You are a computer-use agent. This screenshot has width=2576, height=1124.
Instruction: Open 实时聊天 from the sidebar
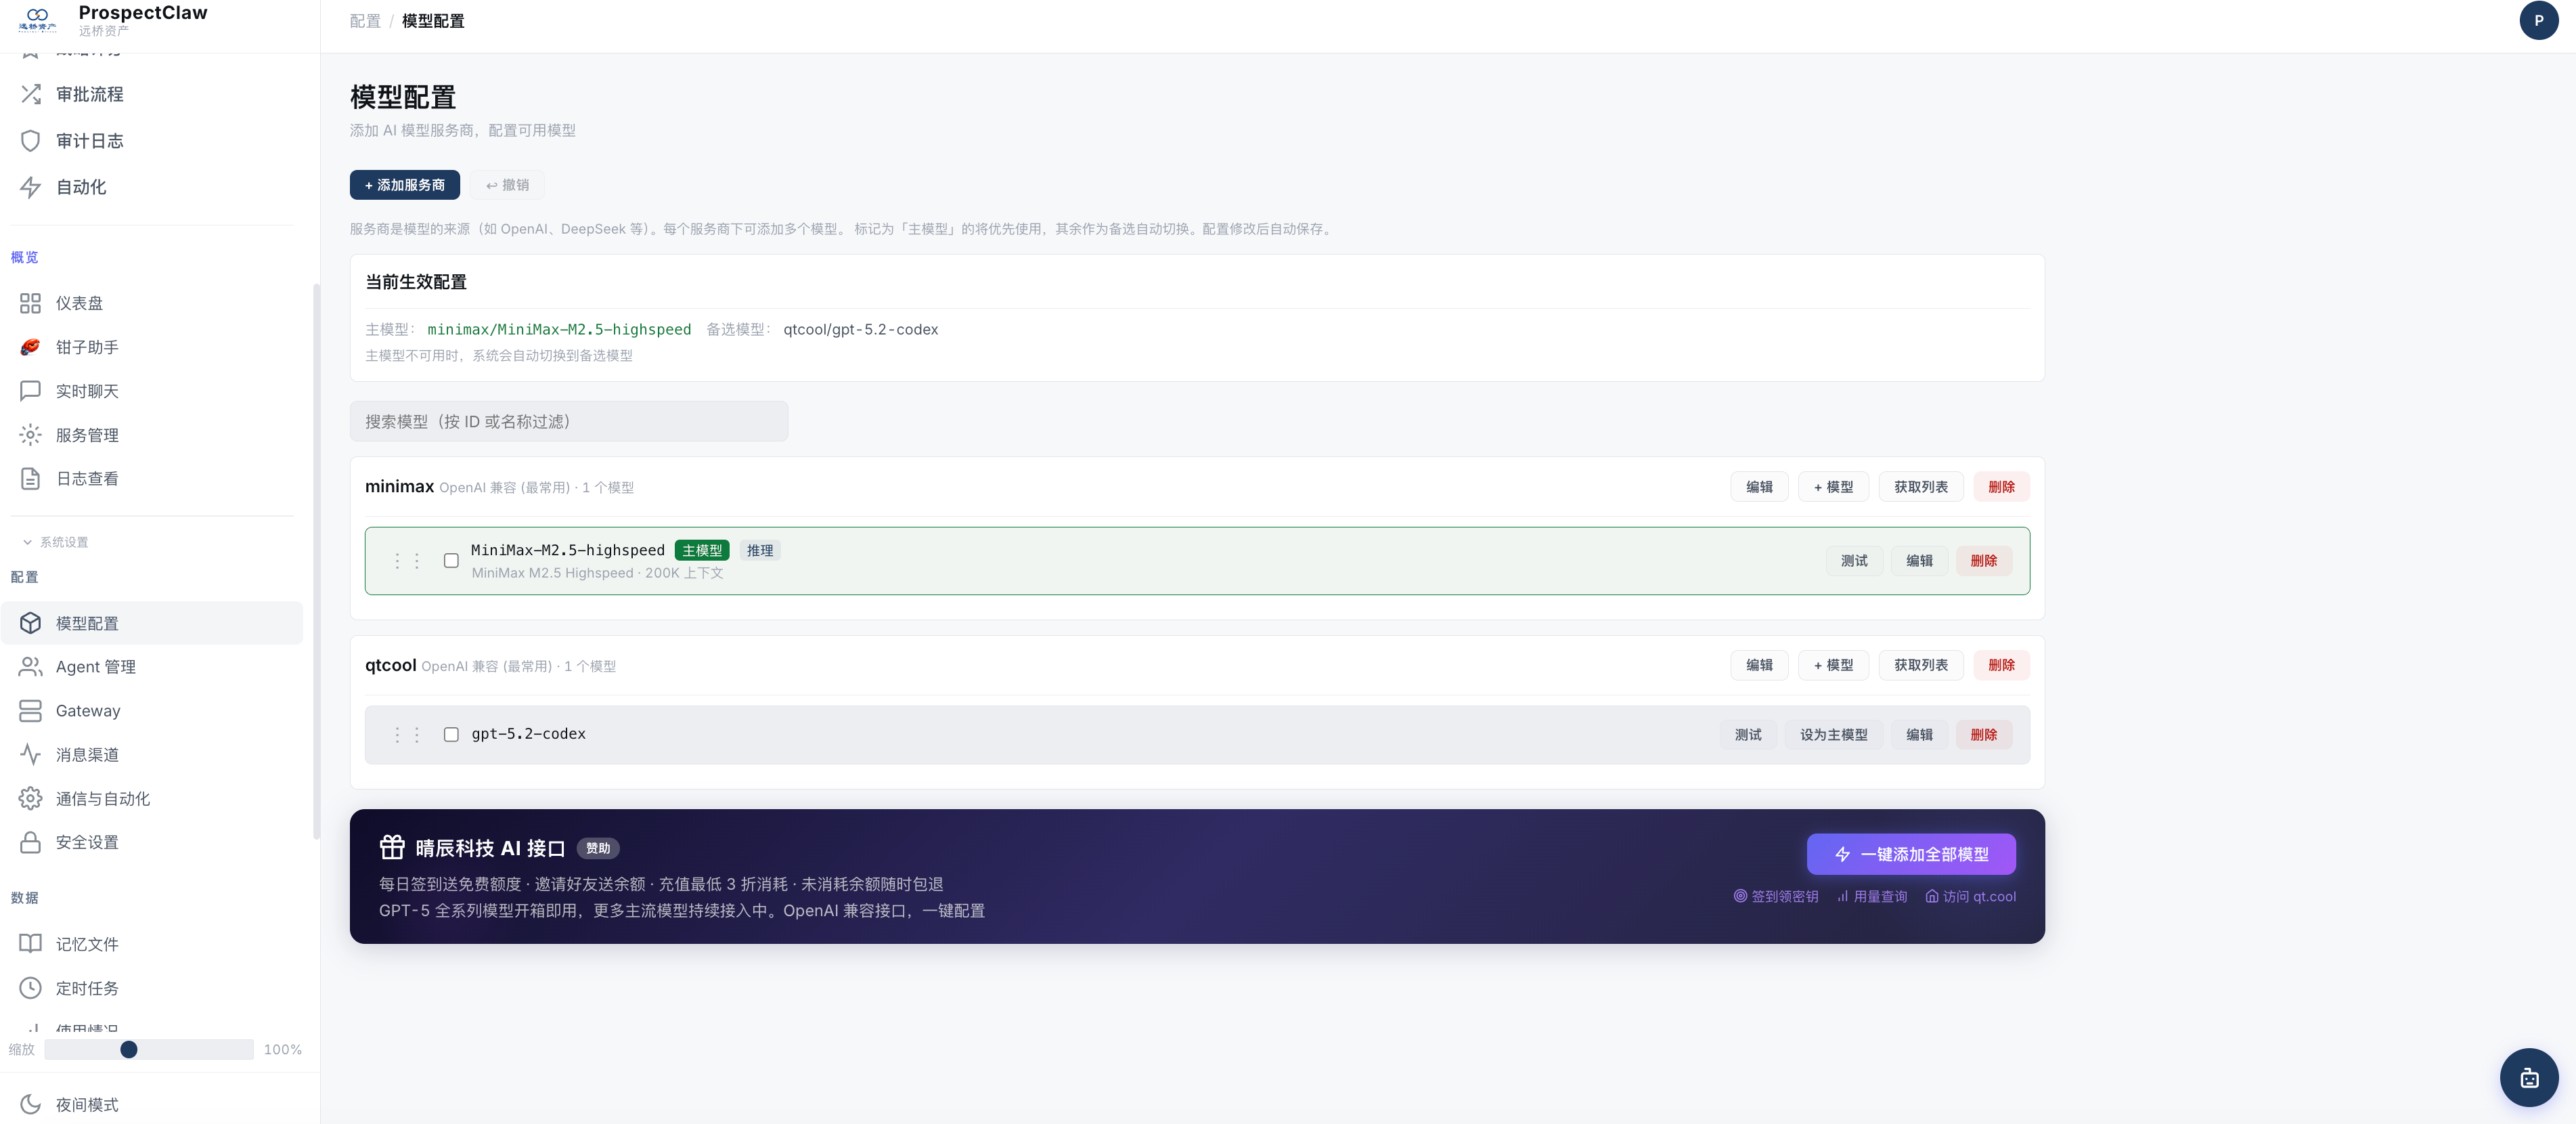click(87, 391)
